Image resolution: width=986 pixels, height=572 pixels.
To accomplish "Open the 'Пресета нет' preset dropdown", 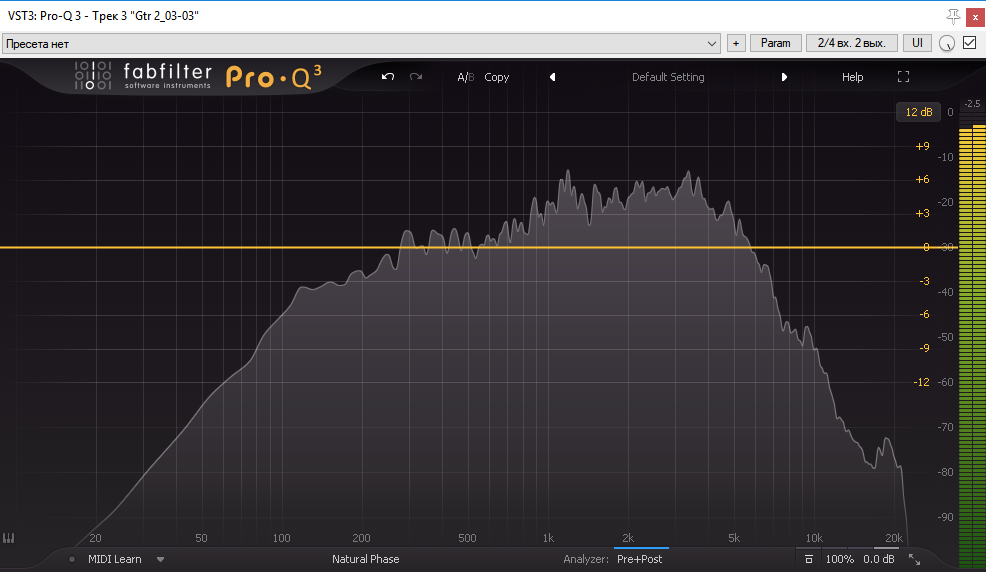I will click(361, 43).
